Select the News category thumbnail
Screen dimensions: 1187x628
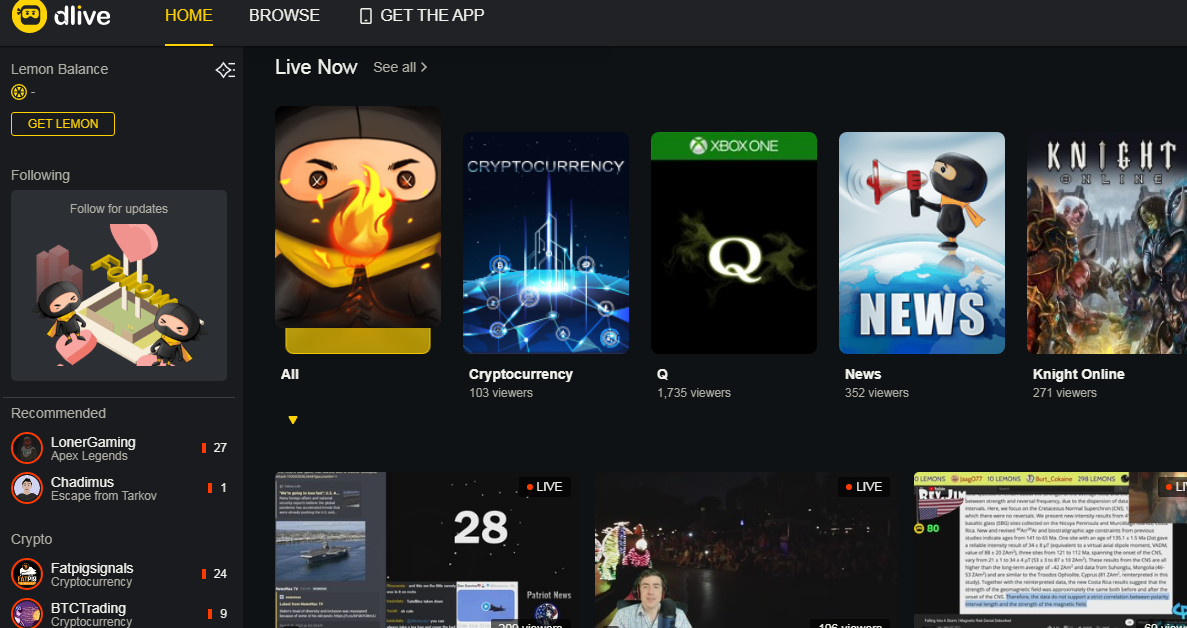[x=921, y=243]
